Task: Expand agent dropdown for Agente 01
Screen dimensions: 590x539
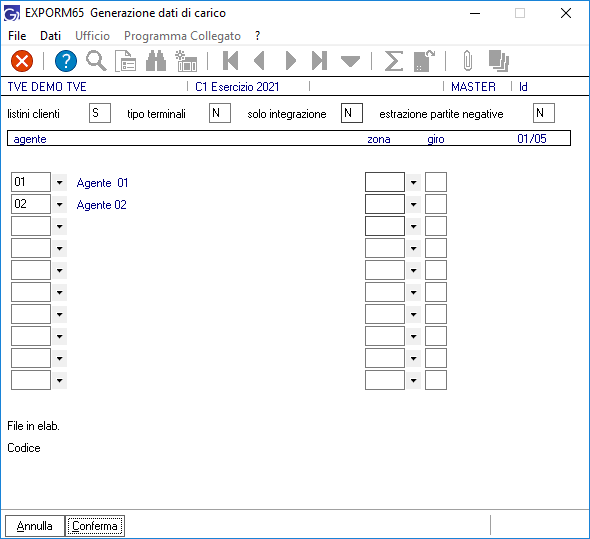Action: point(59,183)
